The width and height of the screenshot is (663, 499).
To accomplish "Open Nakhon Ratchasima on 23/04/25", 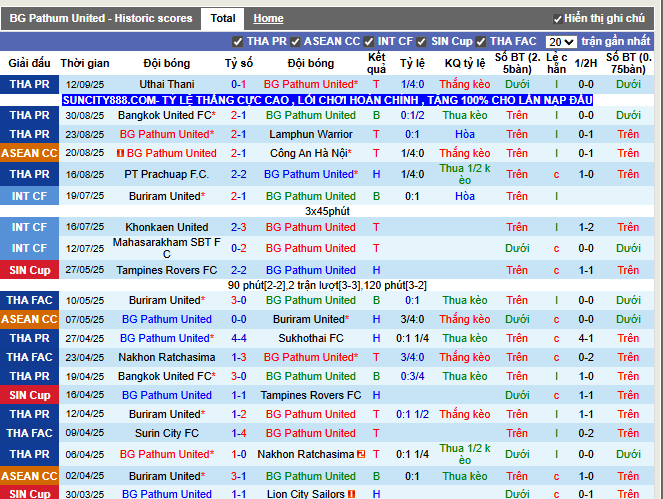I will [x=167, y=357].
